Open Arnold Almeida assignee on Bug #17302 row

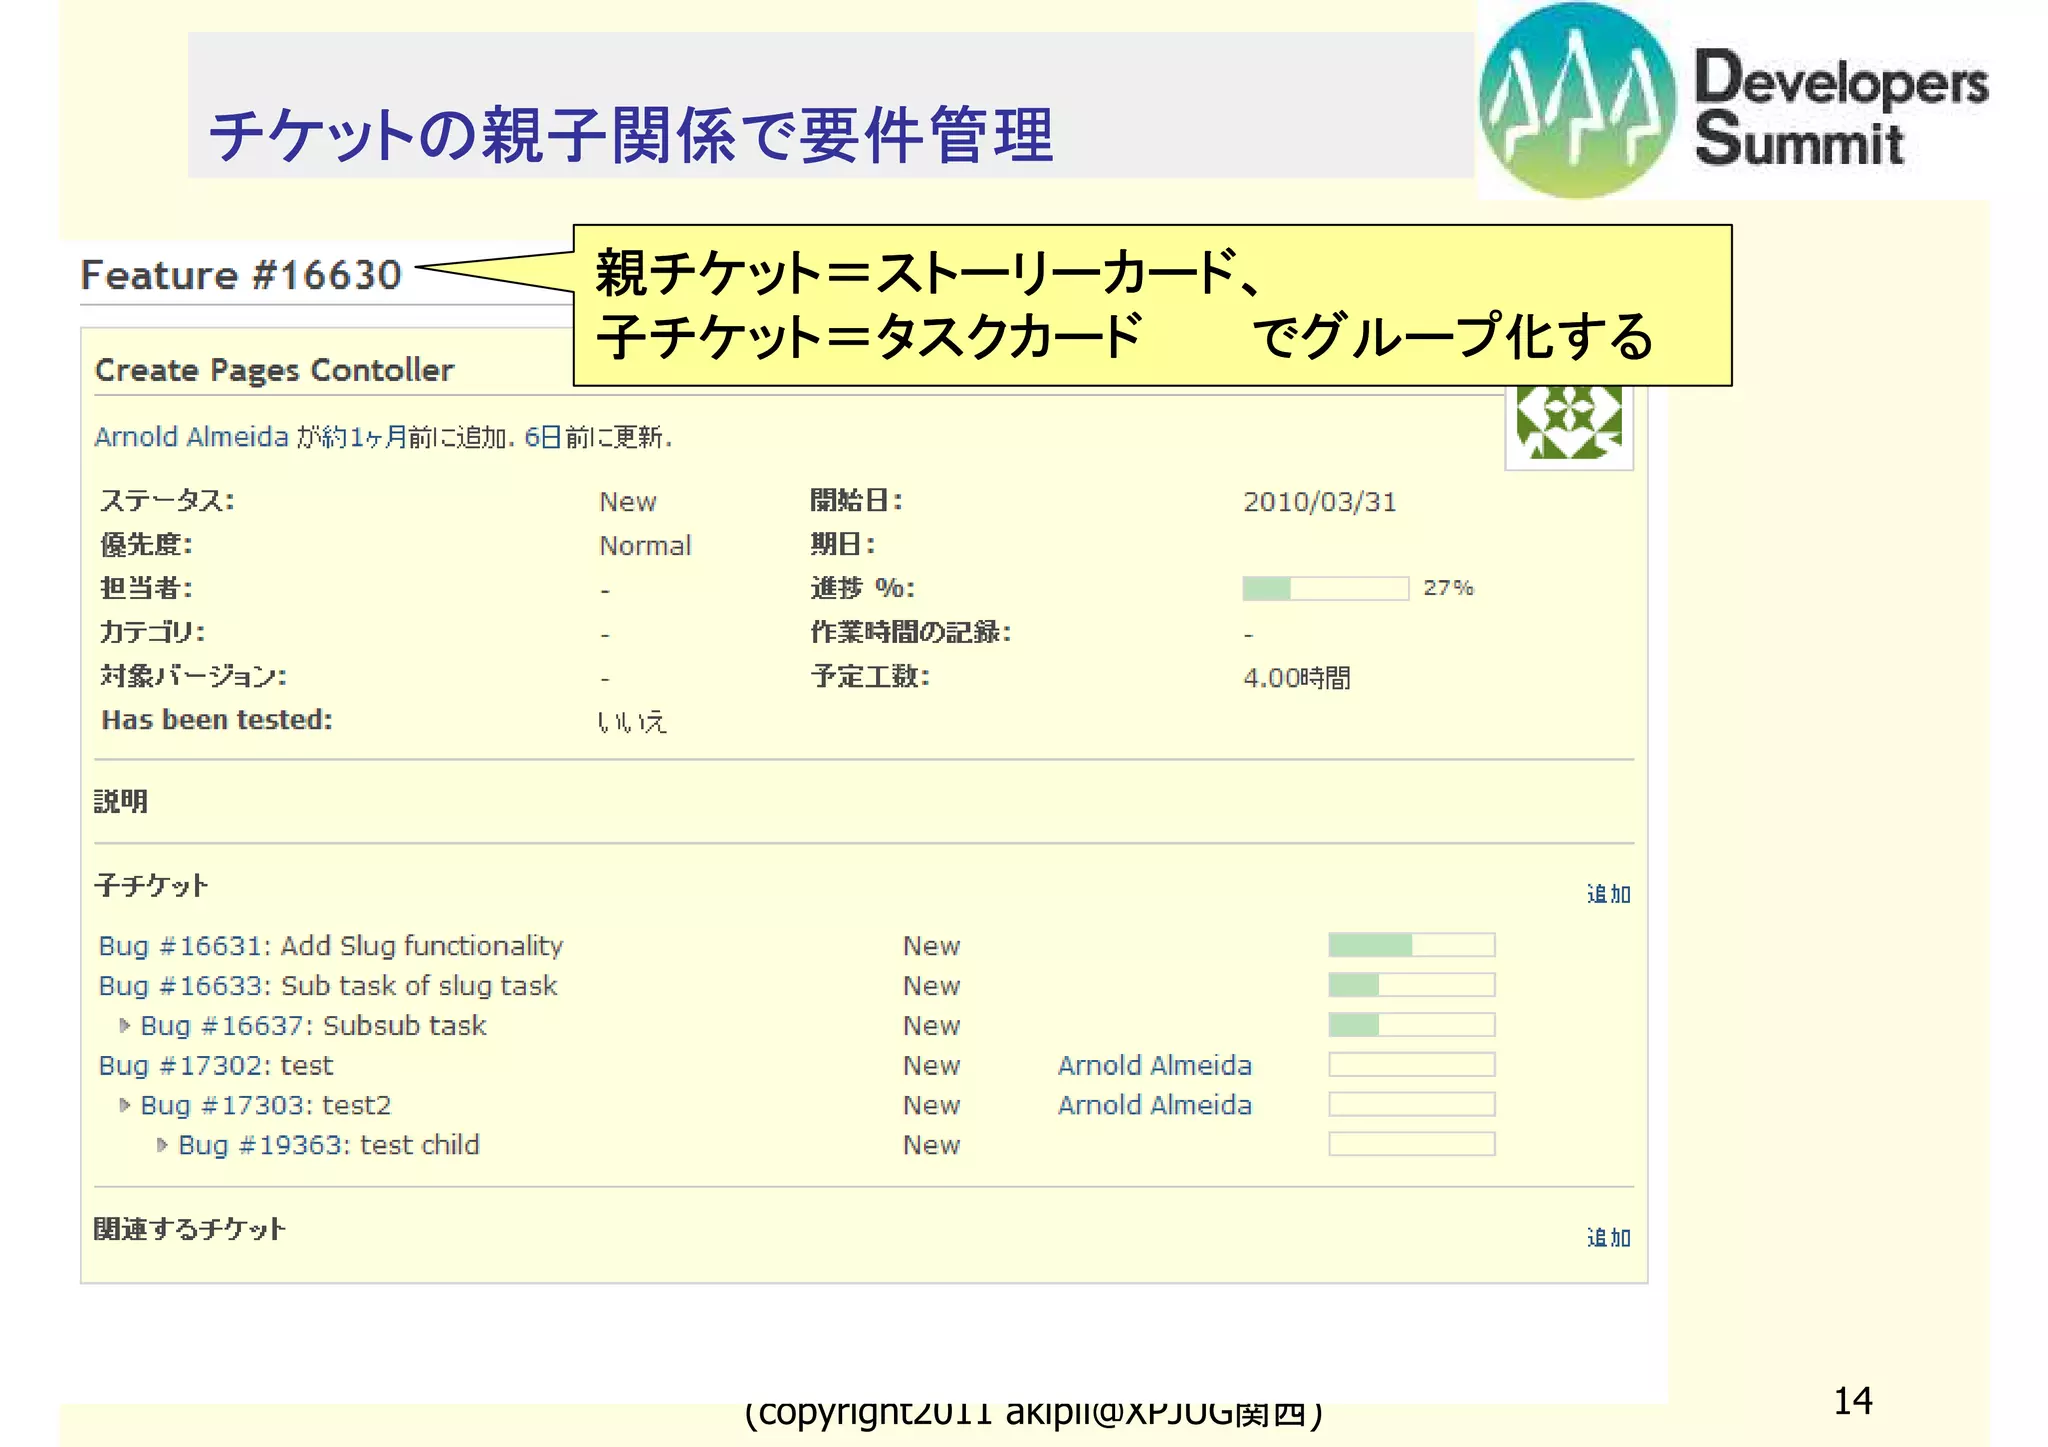(1155, 1065)
